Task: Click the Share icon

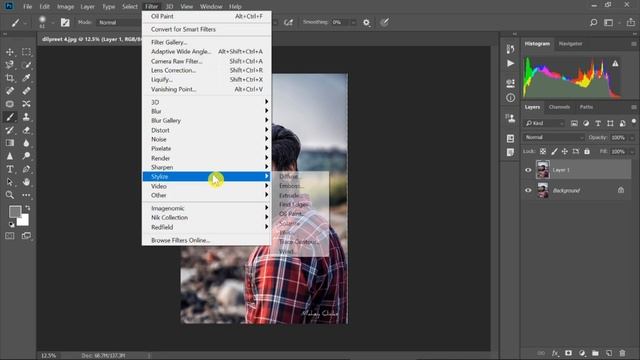Action: pyautogui.click(x=631, y=22)
